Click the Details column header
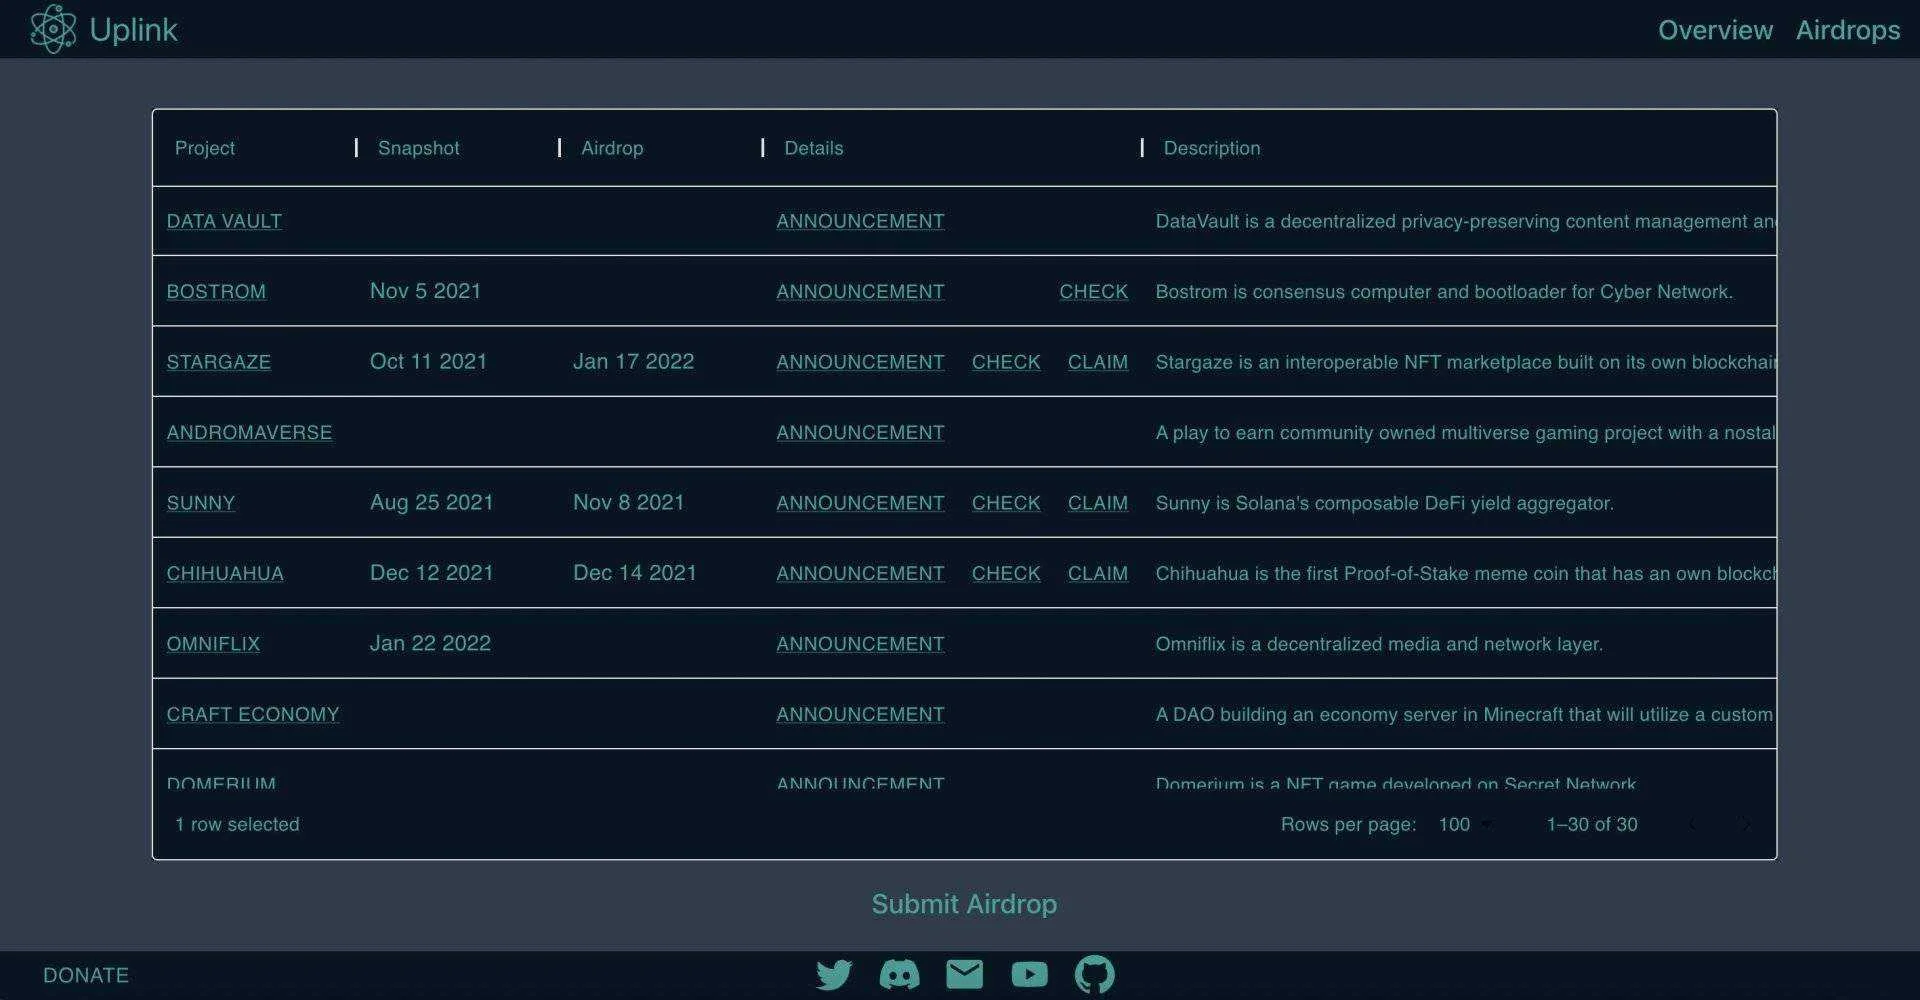1920x1000 pixels. click(x=814, y=148)
